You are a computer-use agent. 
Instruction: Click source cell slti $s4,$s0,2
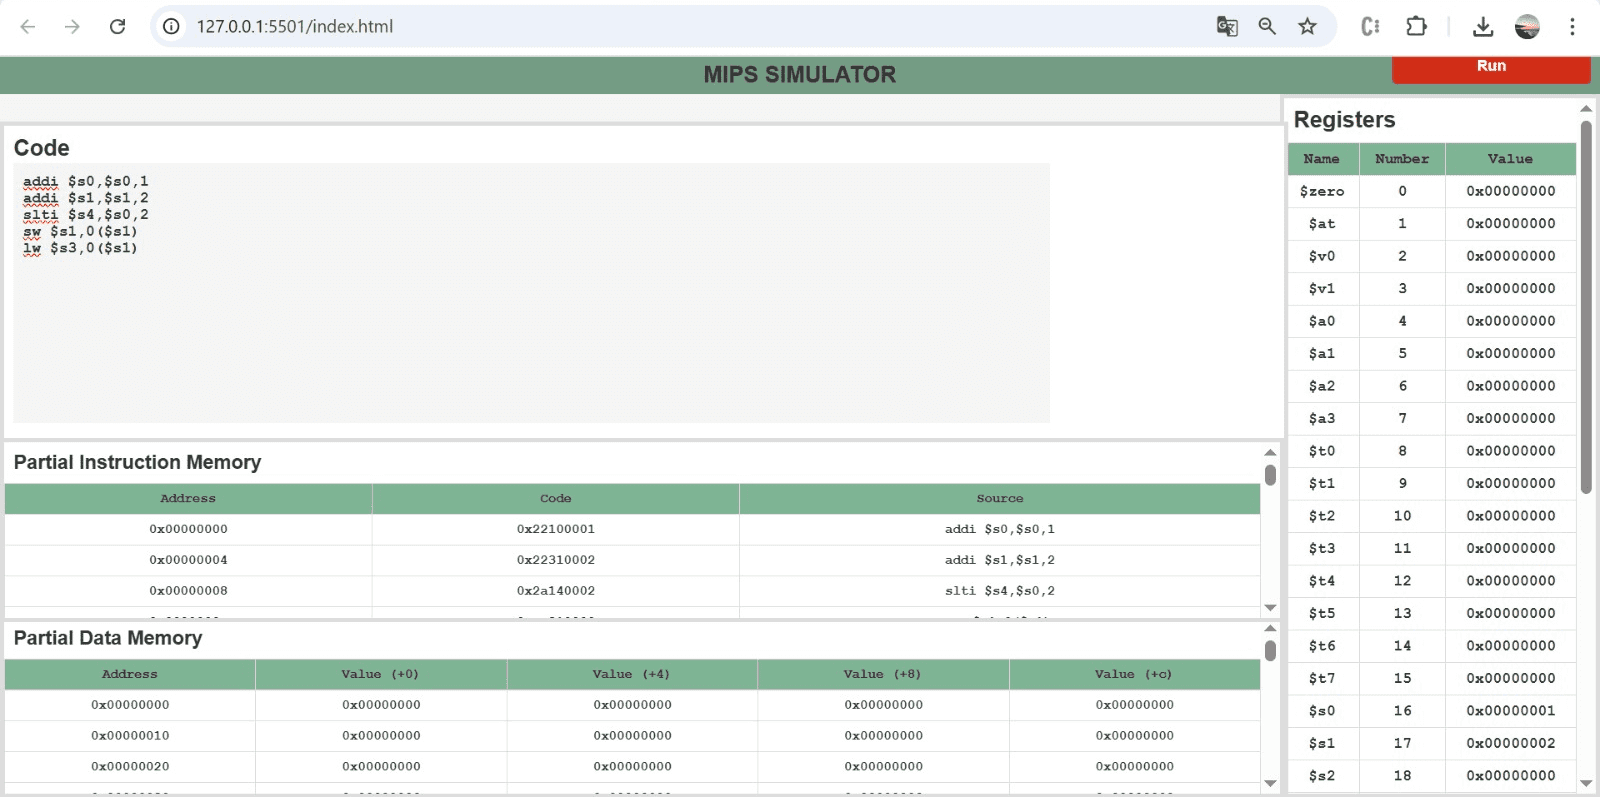[1000, 591]
